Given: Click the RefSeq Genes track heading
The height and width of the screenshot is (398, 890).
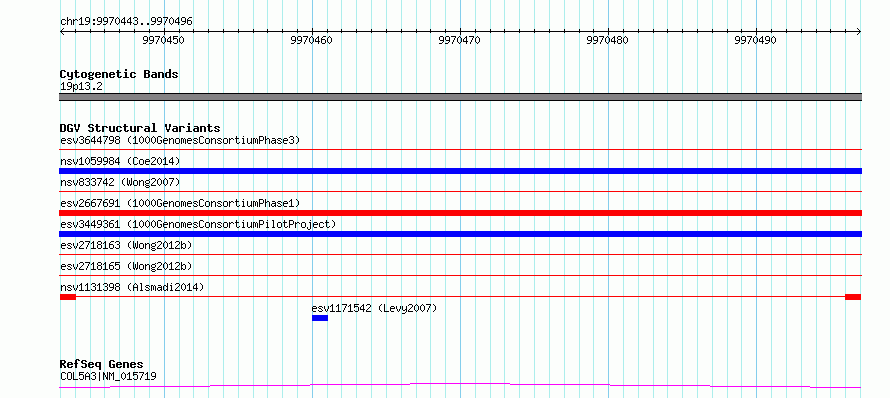Looking at the screenshot, I should click(102, 365).
